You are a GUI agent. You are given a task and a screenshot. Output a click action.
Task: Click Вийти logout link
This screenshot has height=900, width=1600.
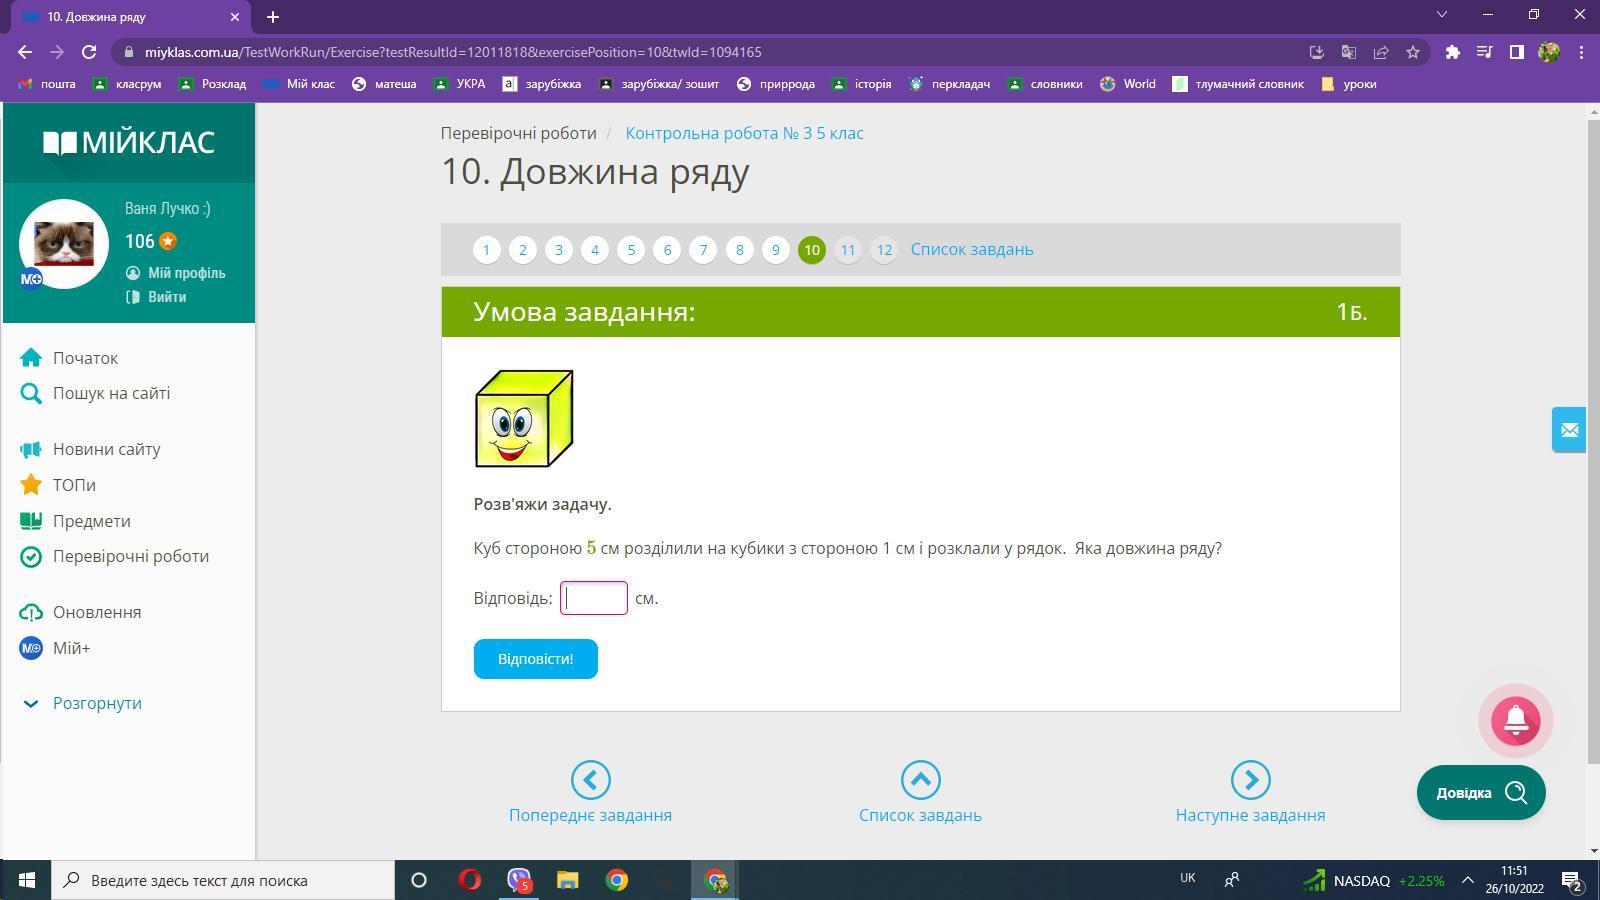pos(156,297)
